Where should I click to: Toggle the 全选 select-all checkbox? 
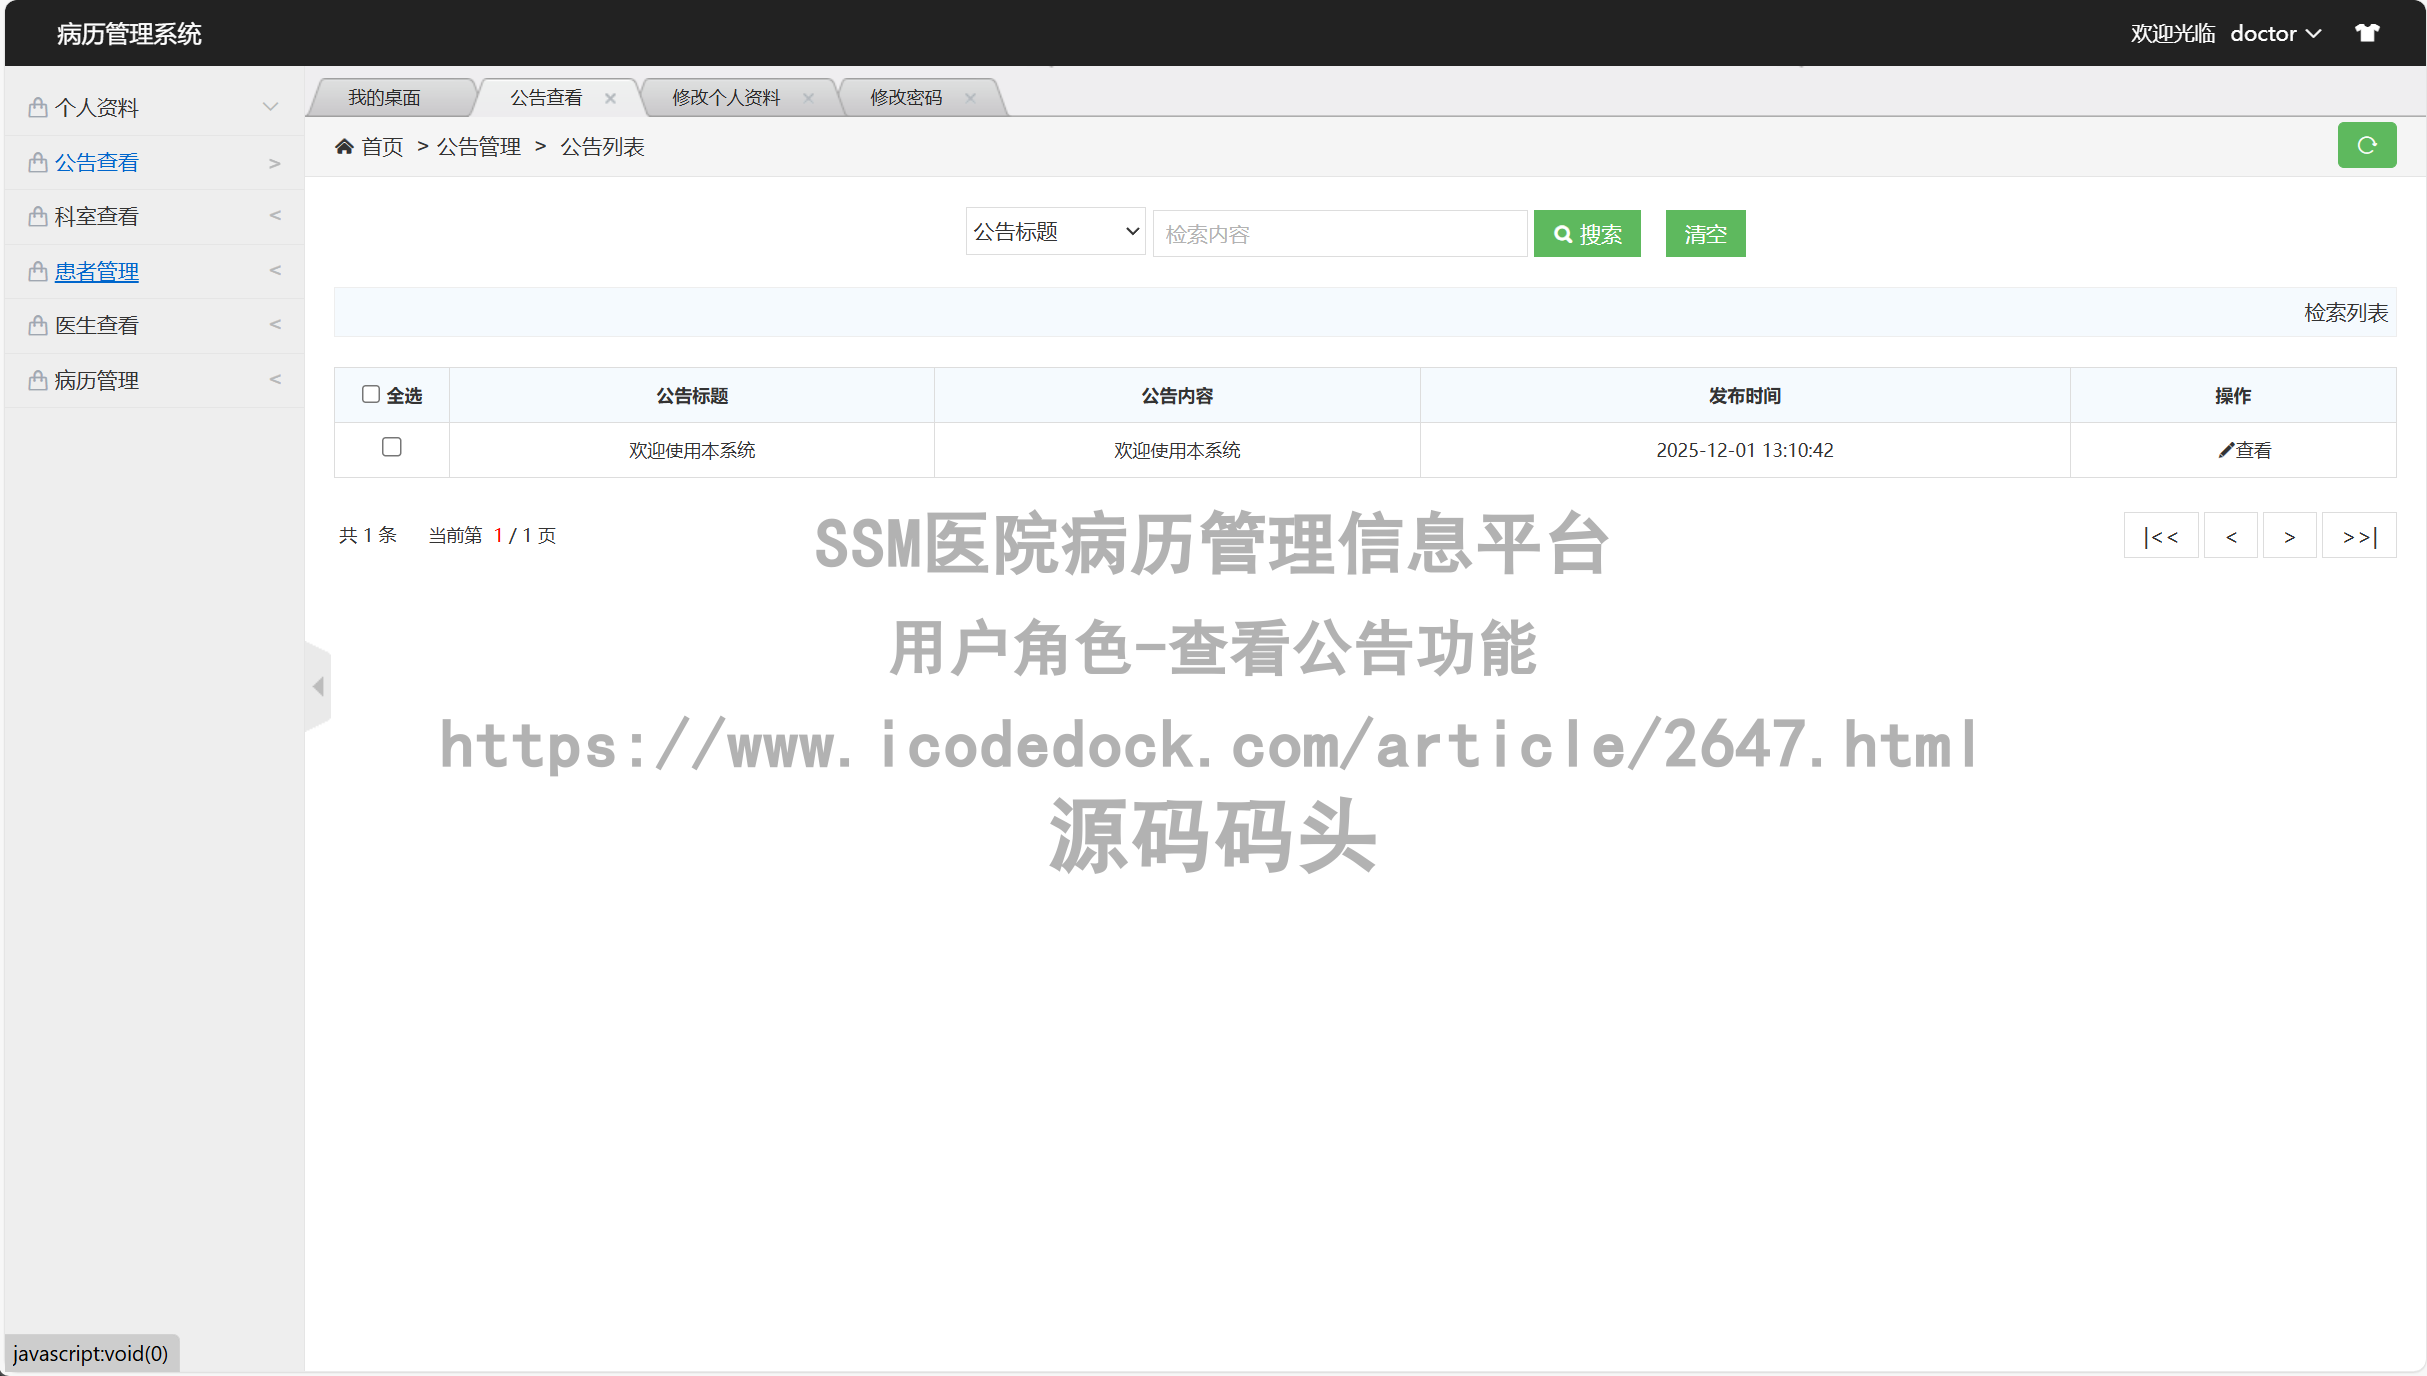coord(371,394)
